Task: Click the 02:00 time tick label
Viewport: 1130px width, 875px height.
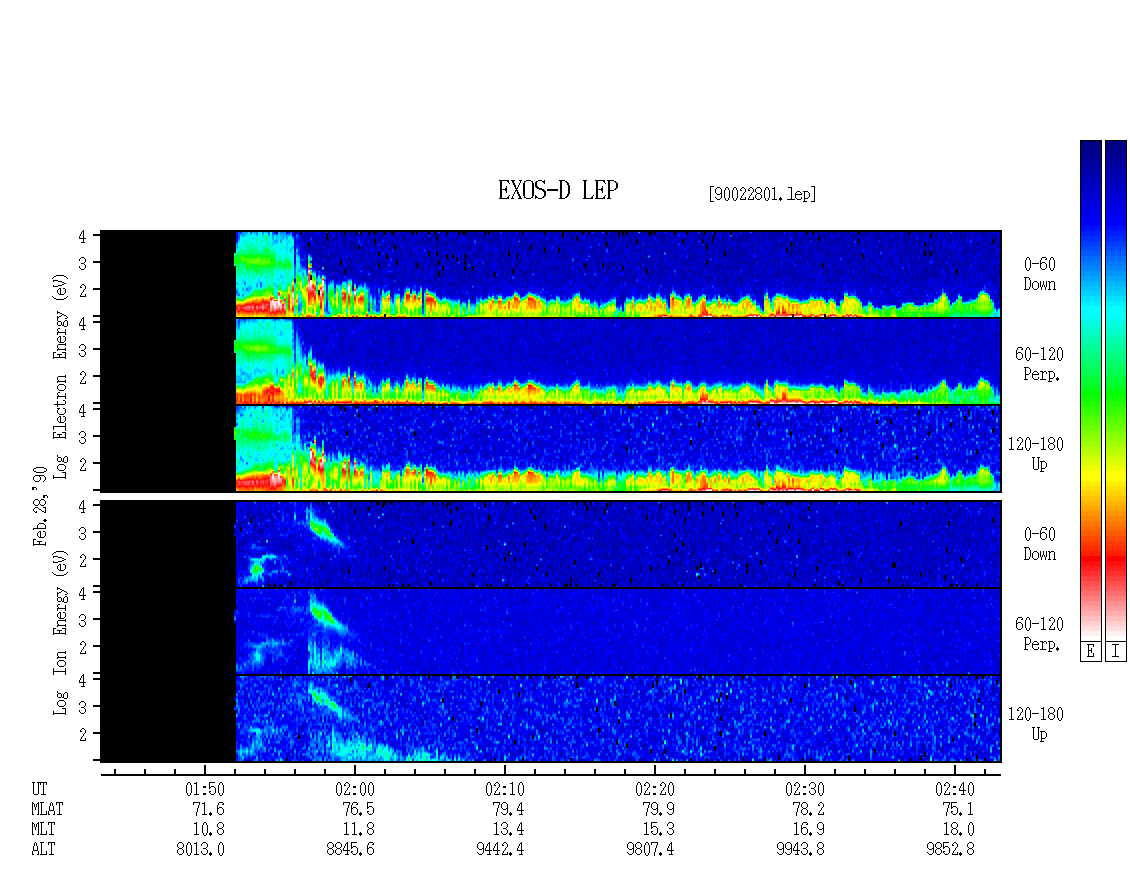Action: pyautogui.click(x=355, y=789)
